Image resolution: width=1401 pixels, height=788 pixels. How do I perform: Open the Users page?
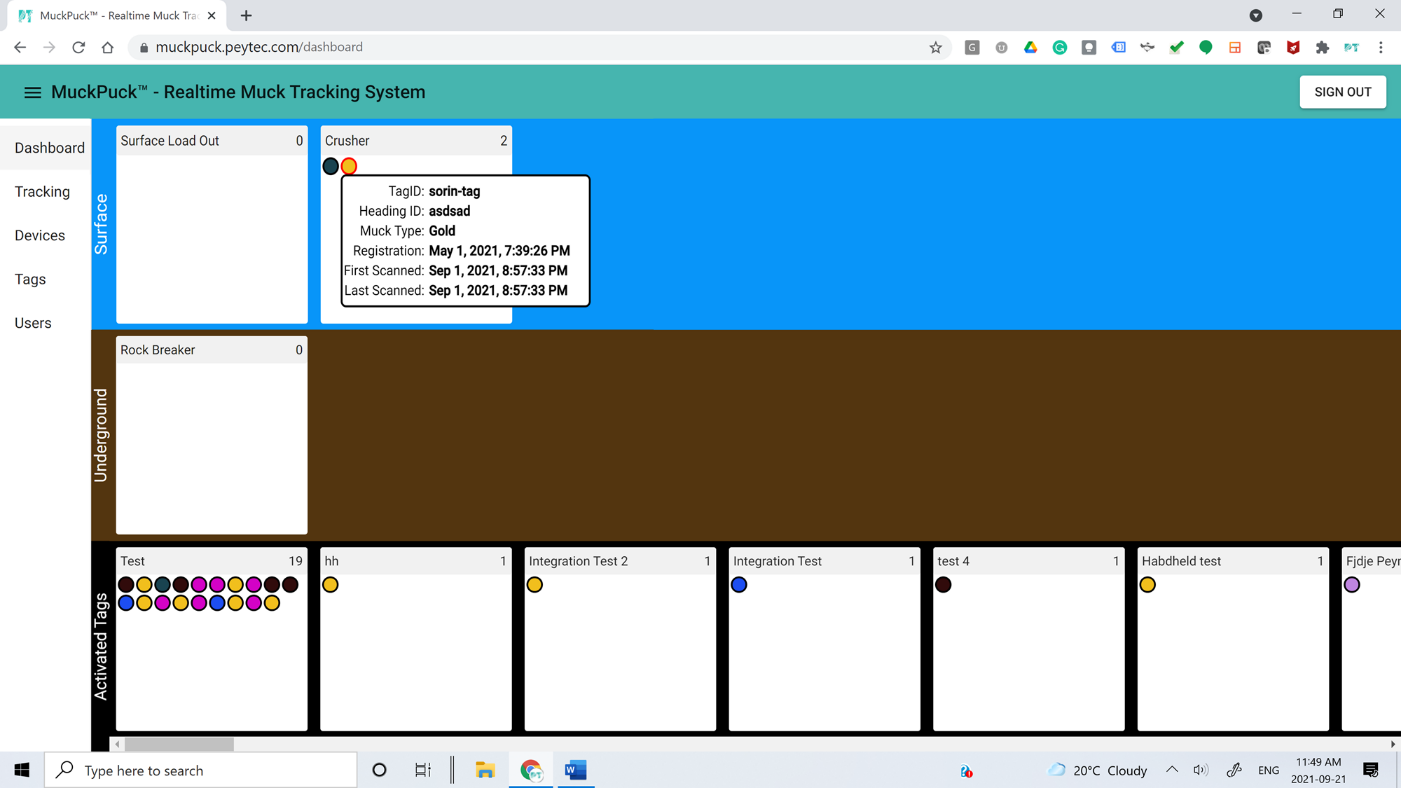(x=33, y=323)
